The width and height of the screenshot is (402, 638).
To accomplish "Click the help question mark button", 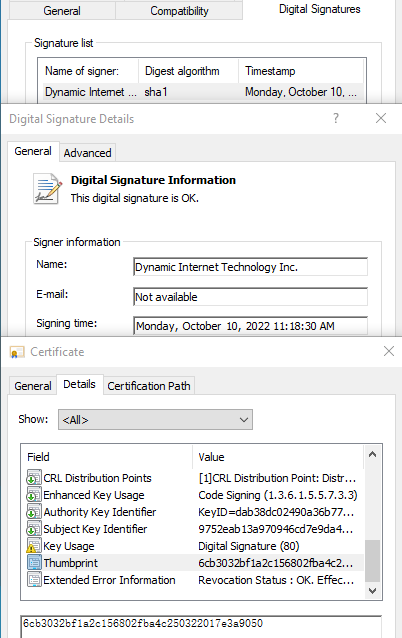I will [x=336, y=118].
